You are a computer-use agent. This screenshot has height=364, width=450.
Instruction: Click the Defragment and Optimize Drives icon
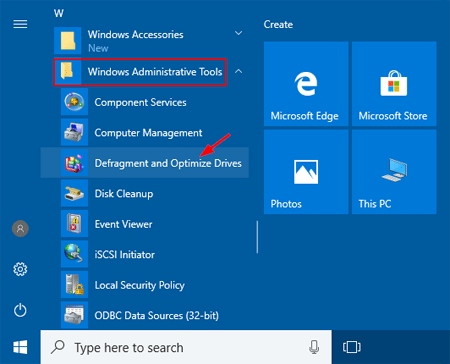click(74, 163)
